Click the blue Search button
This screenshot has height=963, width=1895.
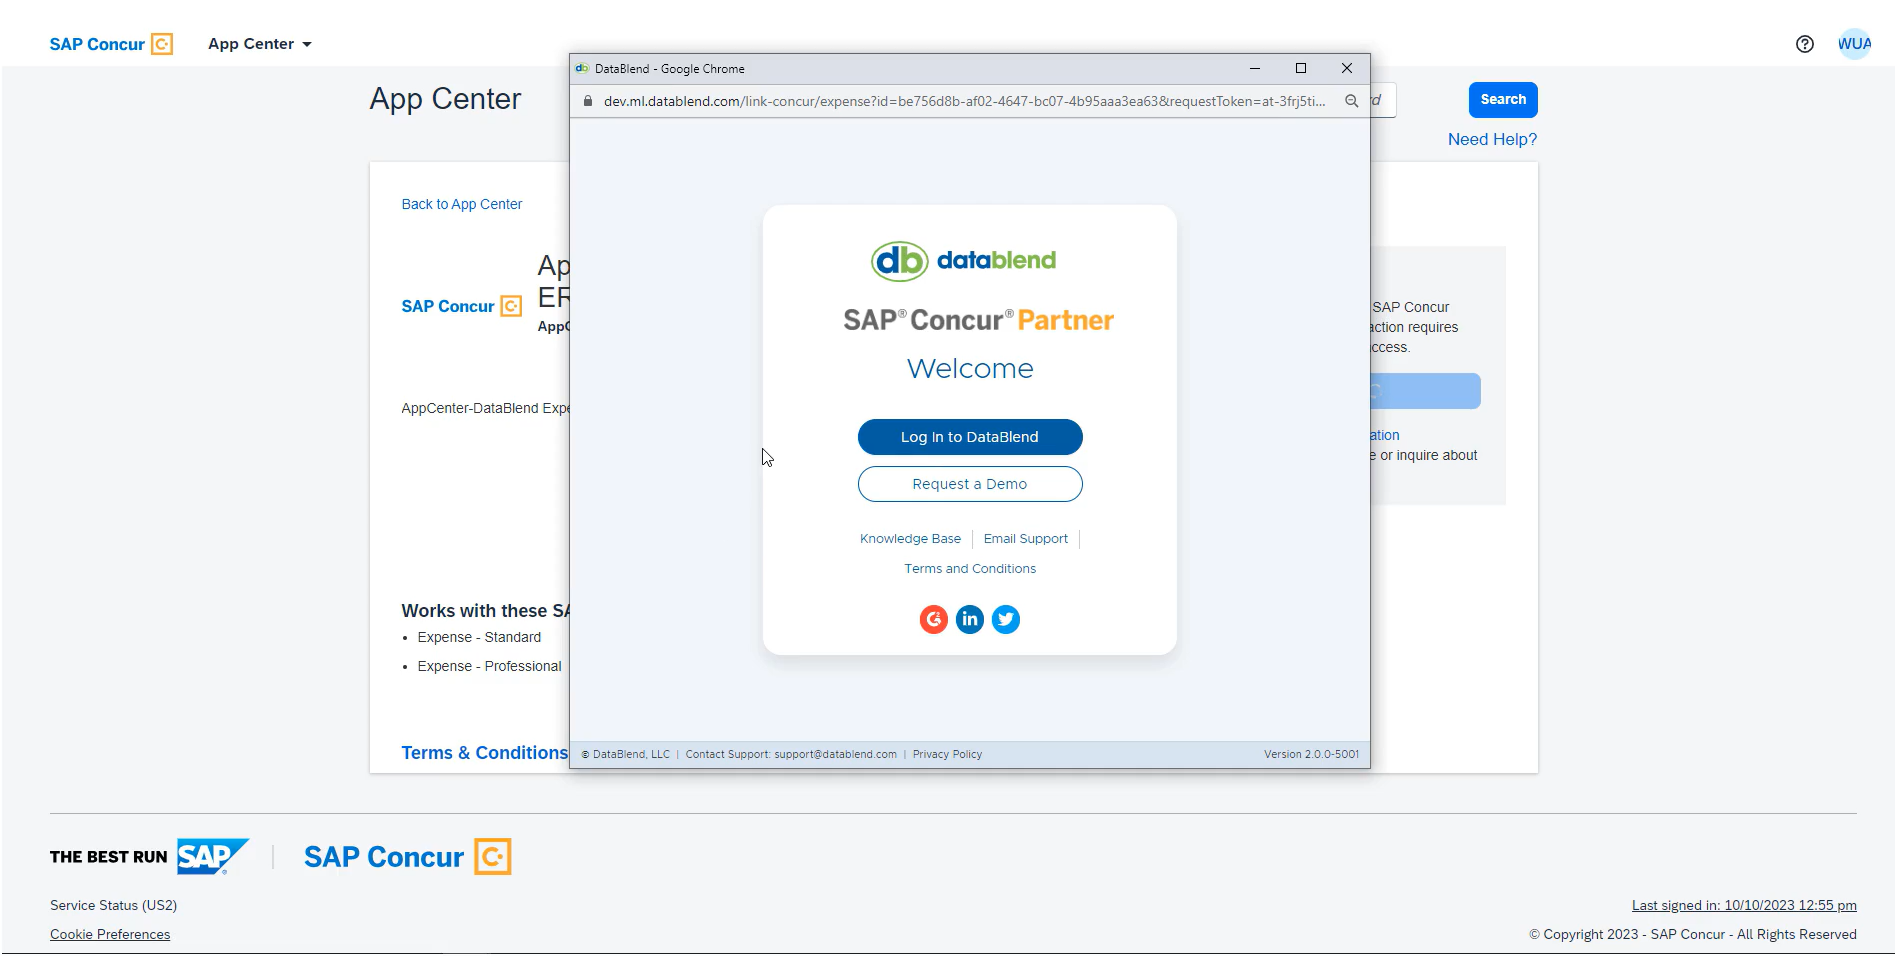pos(1502,99)
